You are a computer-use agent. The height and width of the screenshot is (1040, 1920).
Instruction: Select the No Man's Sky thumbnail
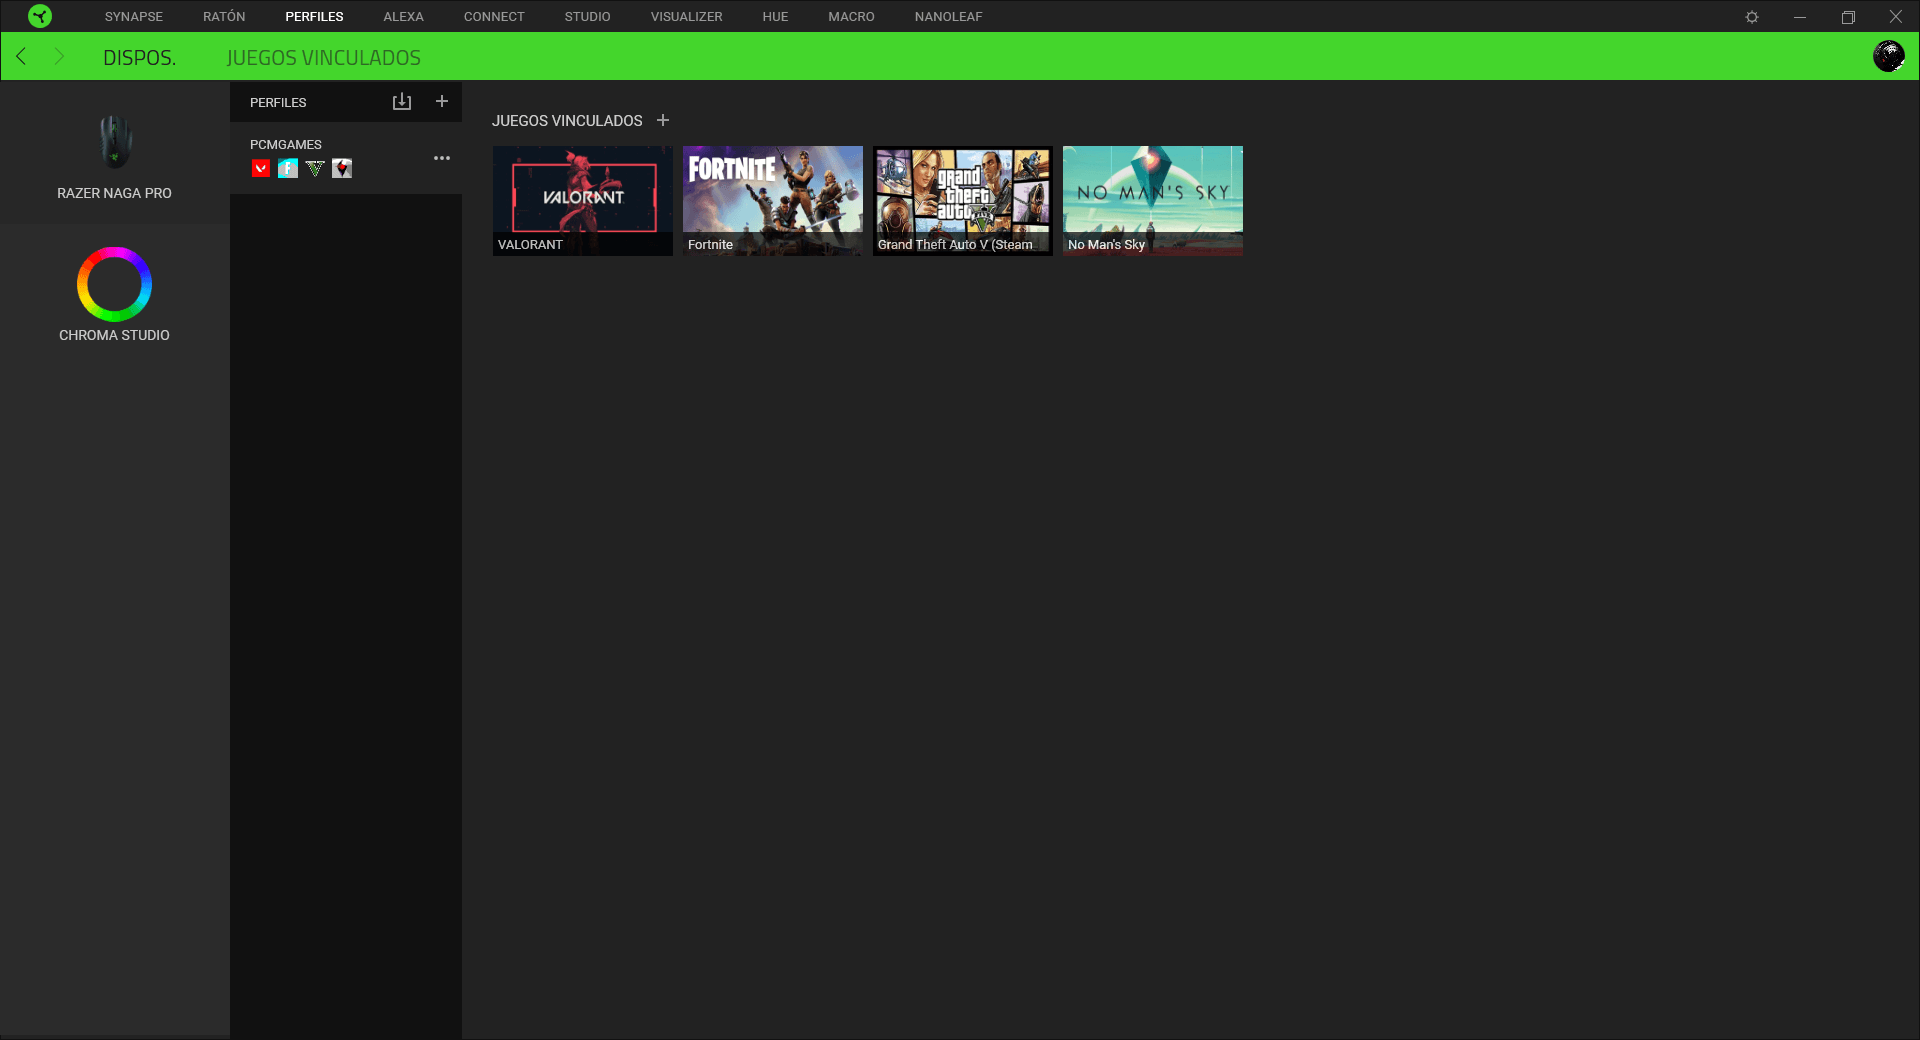(1153, 201)
